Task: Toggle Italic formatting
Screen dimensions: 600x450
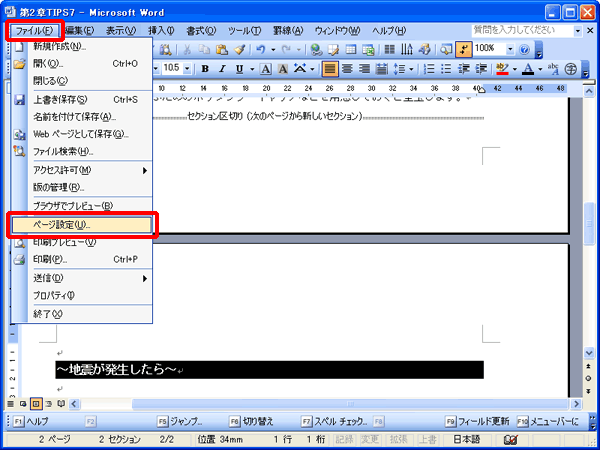Action: (222, 69)
